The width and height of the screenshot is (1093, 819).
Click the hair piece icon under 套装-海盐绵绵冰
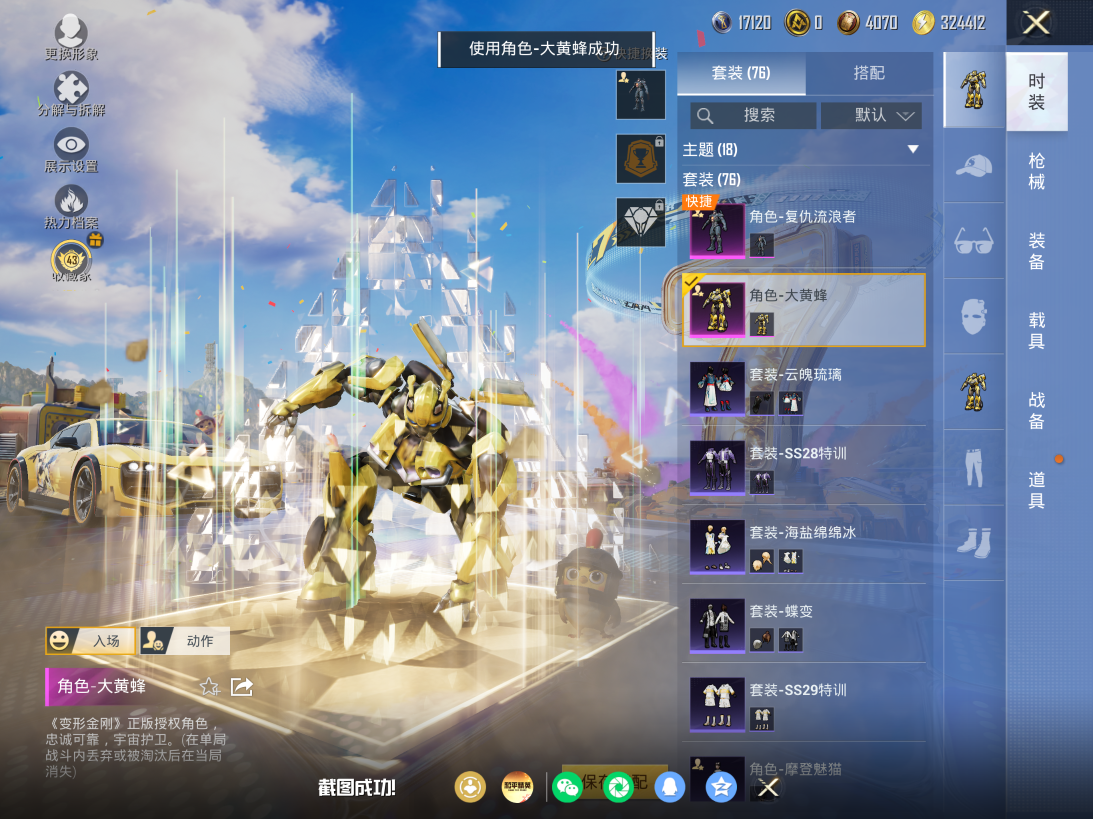tap(761, 560)
